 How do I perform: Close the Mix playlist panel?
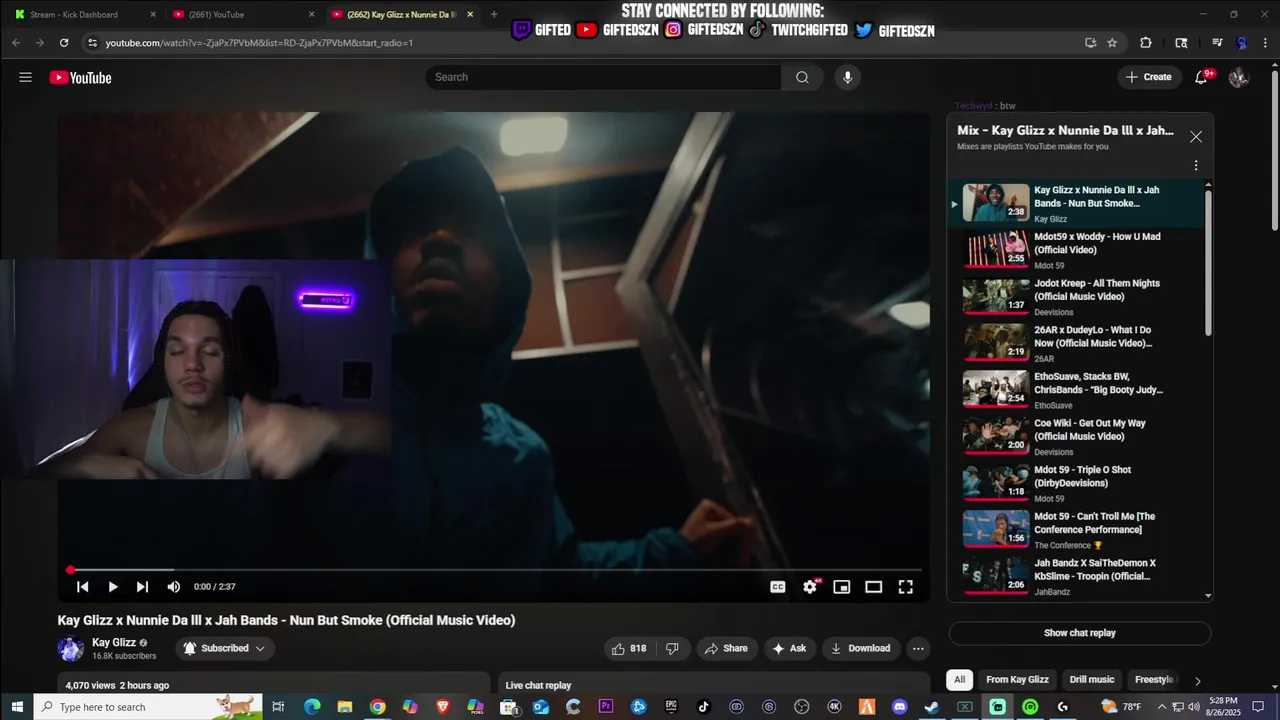[1196, 137]
